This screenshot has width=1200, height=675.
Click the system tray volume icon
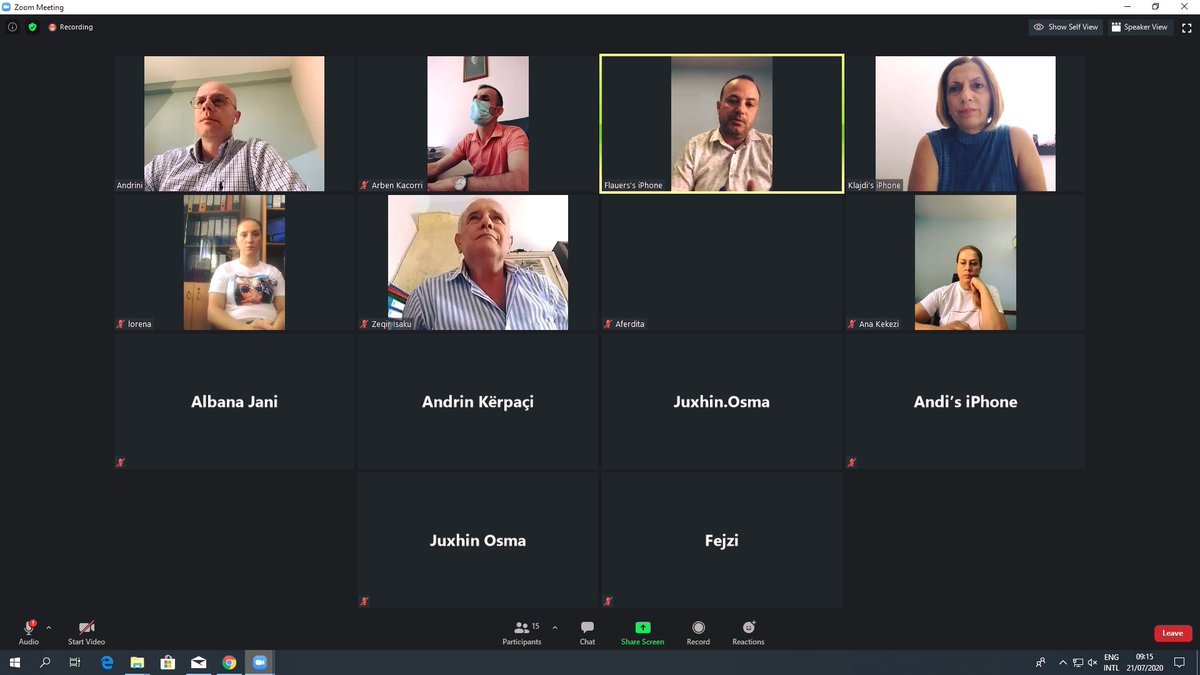tap(1093, 662)
